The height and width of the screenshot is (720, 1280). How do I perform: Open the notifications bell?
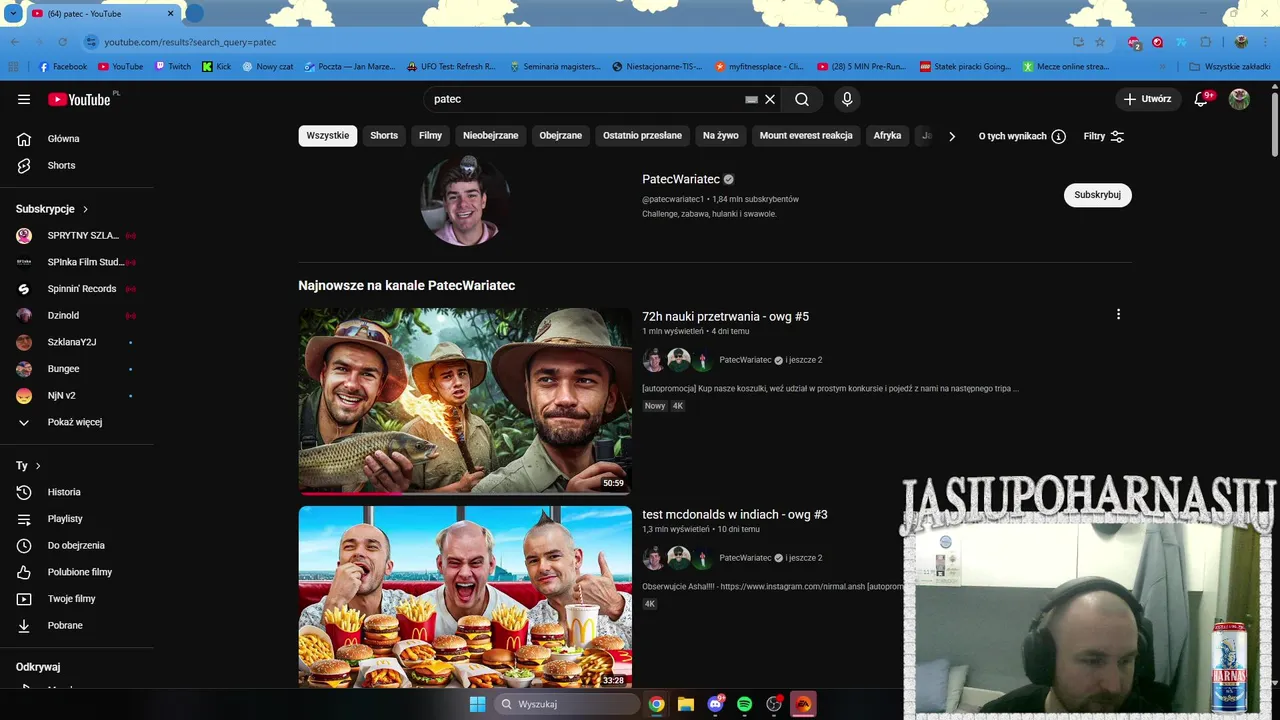click(1203, 99)
